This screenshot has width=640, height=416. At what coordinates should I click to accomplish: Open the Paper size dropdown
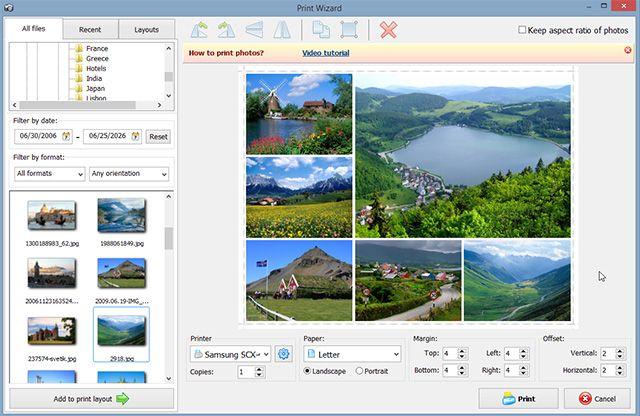352,354
